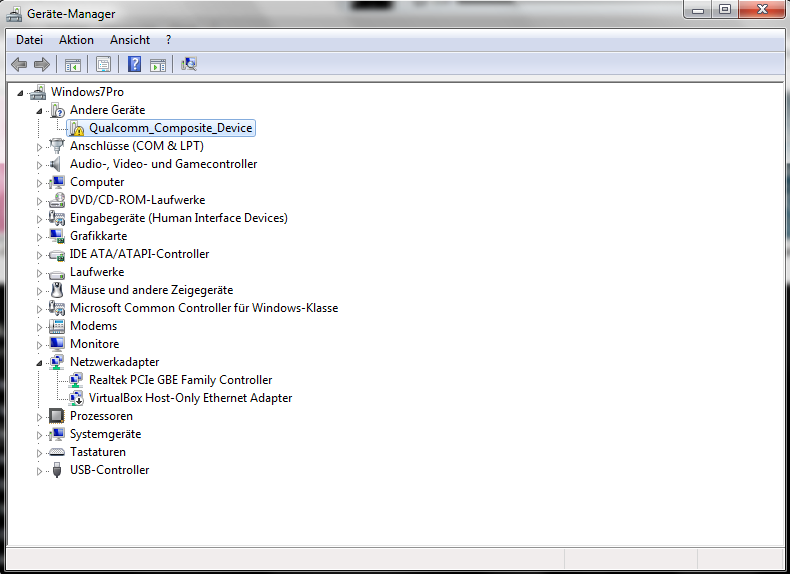The height and width of the screenshot is (574, 790).
Task: Open the Help question mark toolbar icon
Action: pos(134,65)
